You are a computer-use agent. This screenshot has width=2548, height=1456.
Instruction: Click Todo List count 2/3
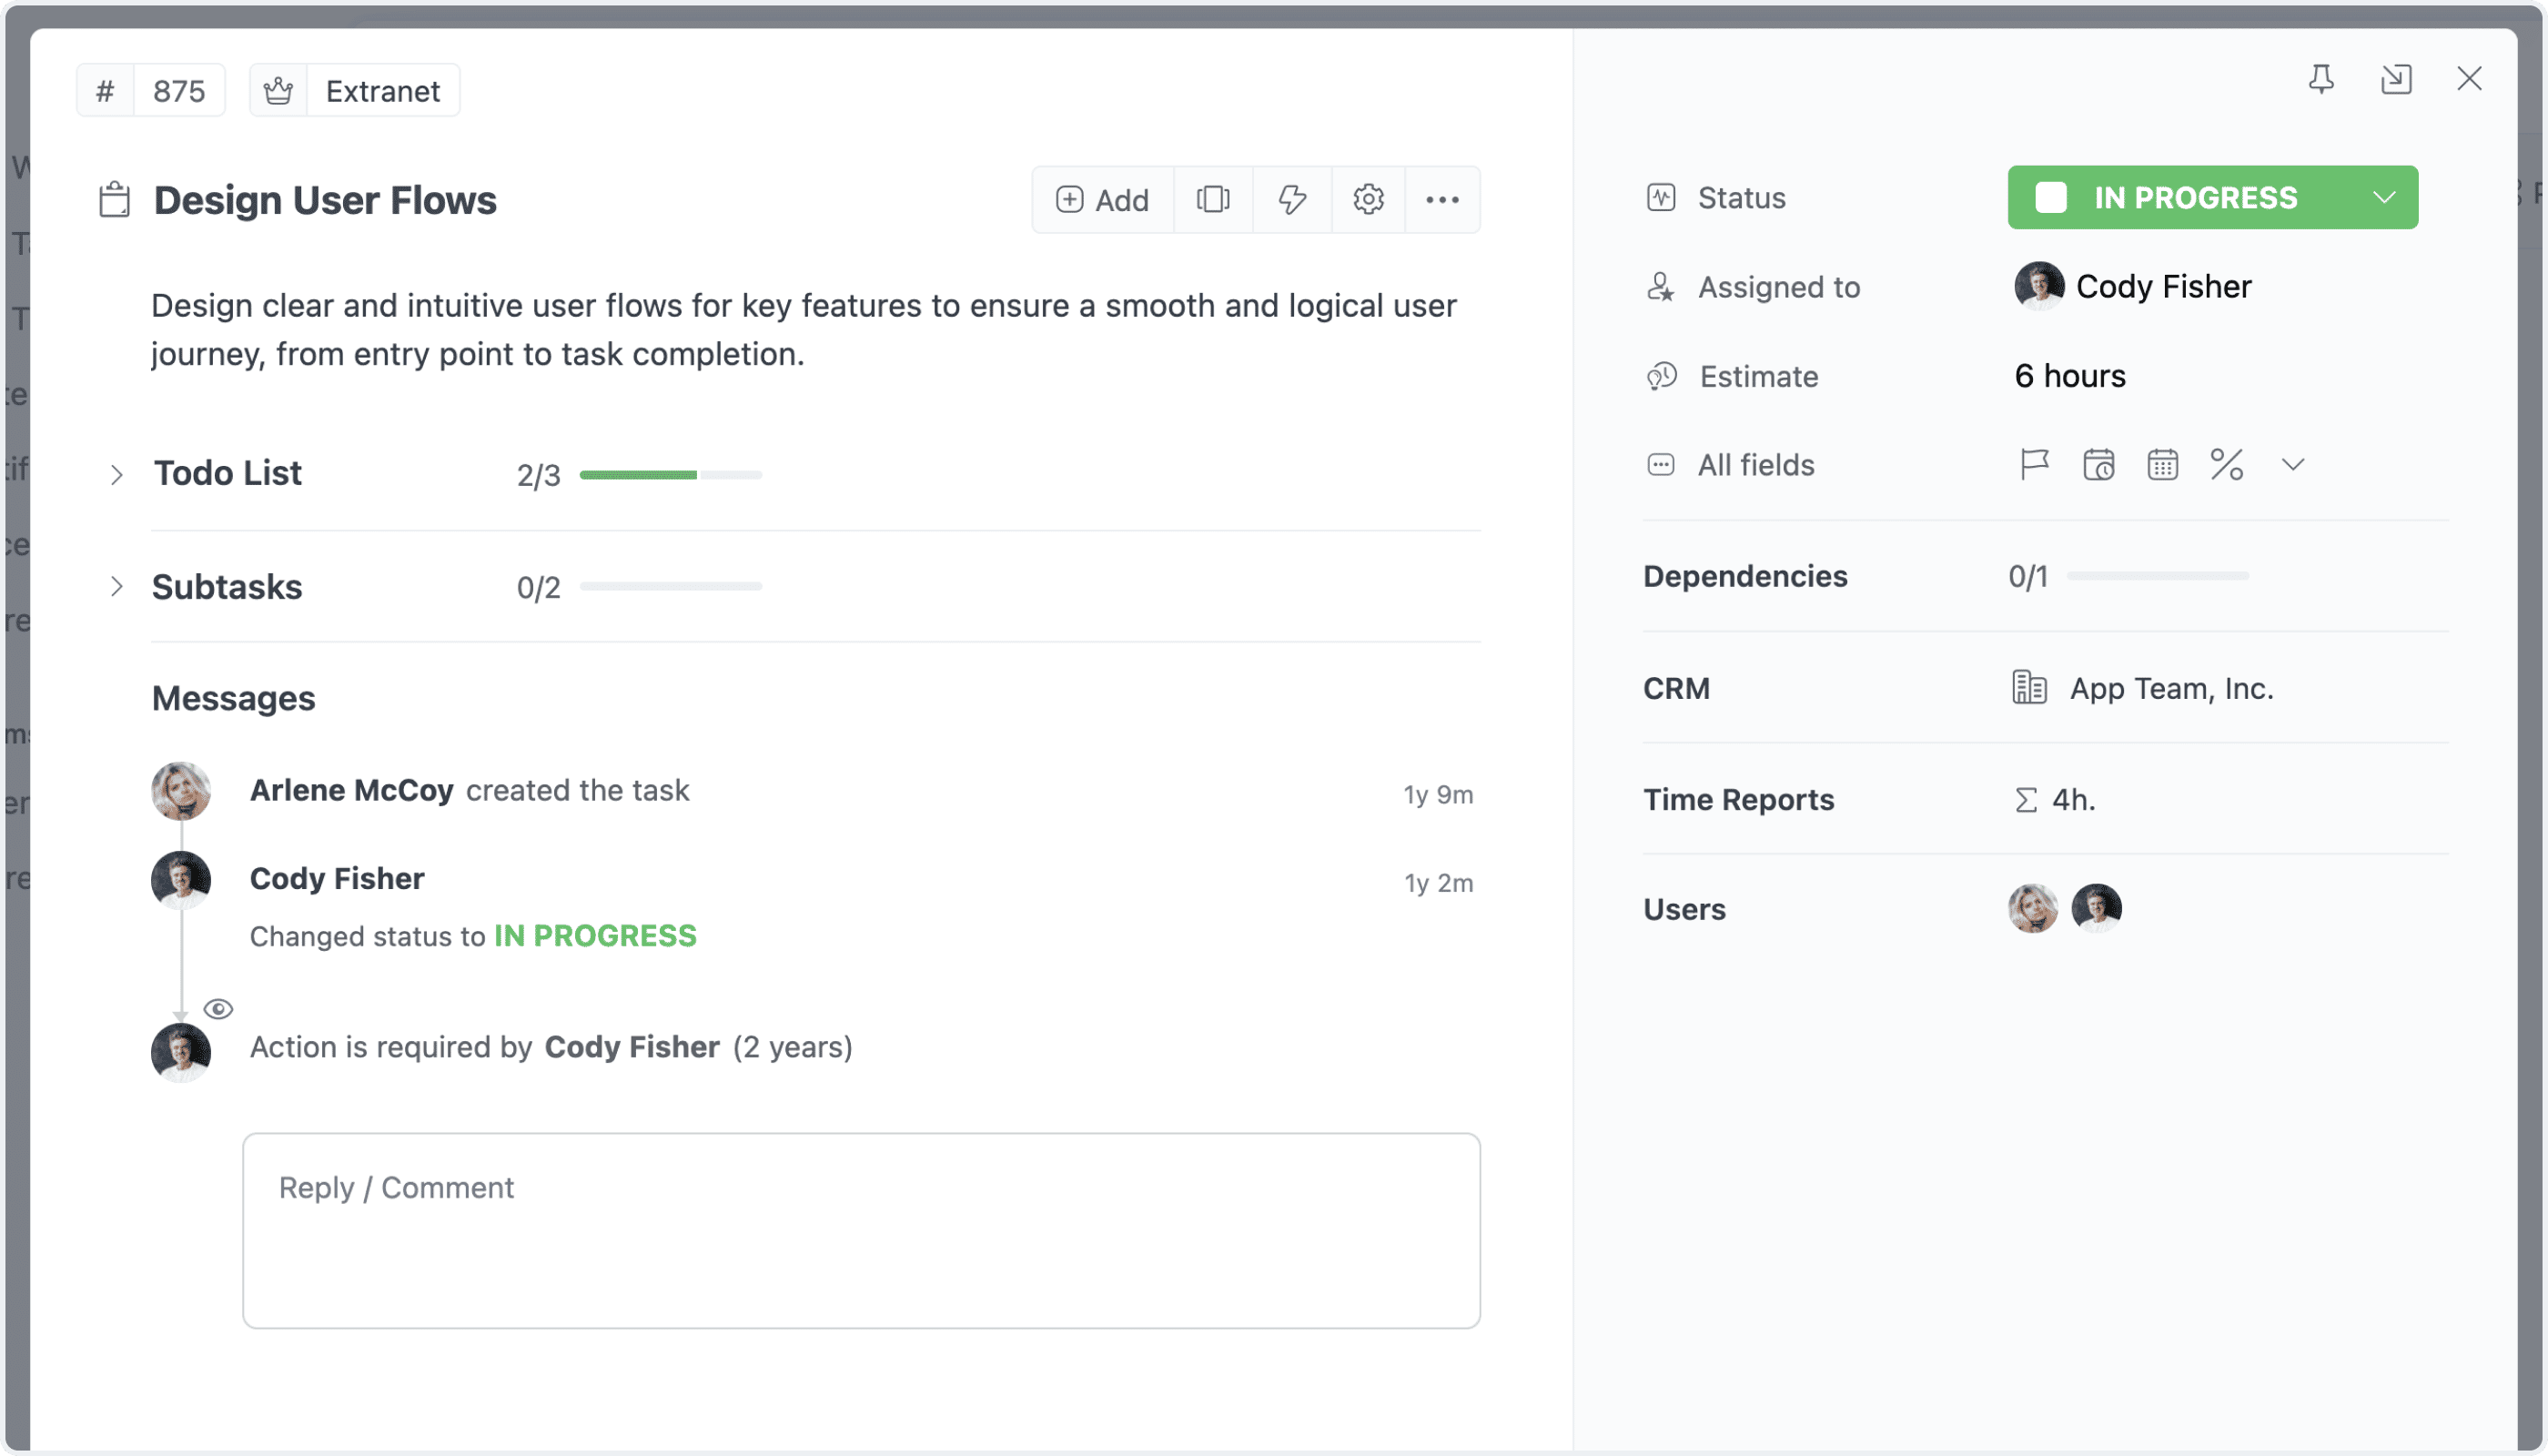point(538,476)
